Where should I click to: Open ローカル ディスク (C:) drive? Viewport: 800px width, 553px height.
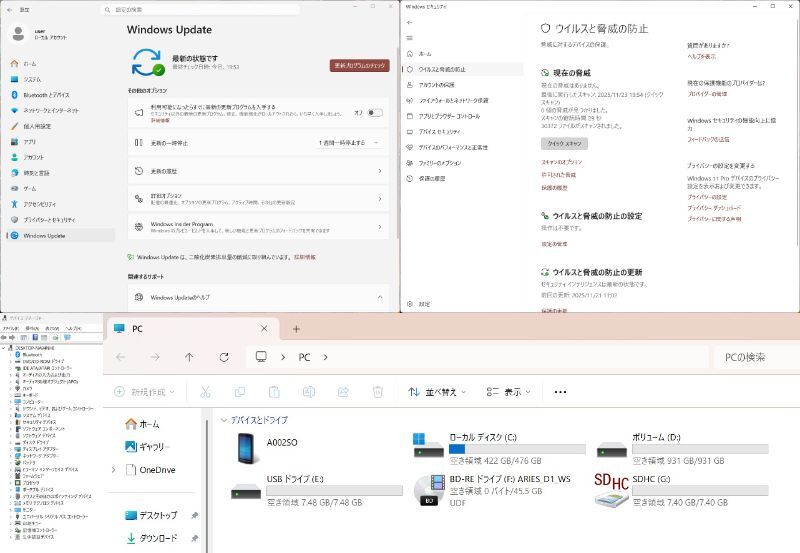[499, 448]
